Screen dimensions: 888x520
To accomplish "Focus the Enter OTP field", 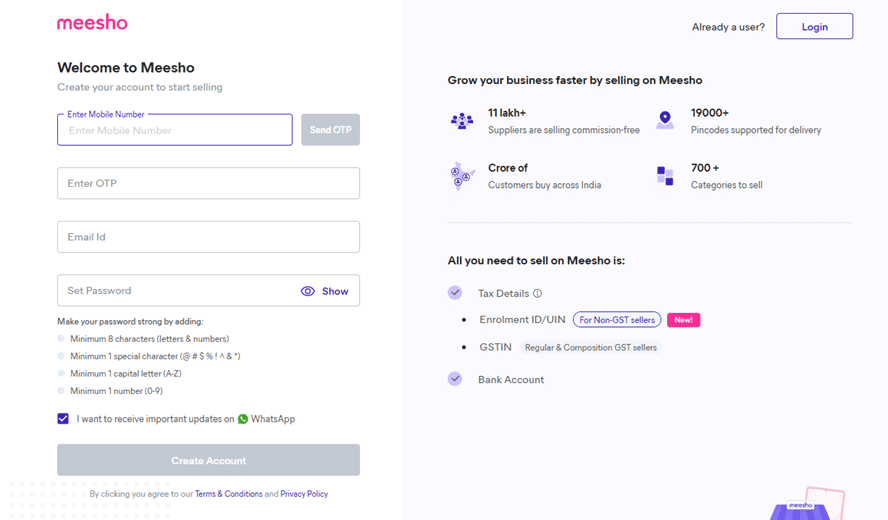I will [x=208, y=183].
